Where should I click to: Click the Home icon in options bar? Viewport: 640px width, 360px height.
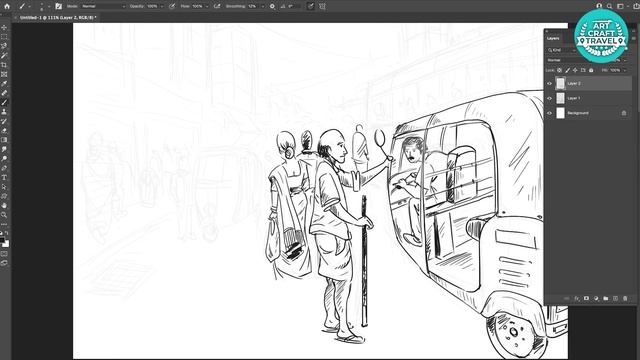click(7, 6)
